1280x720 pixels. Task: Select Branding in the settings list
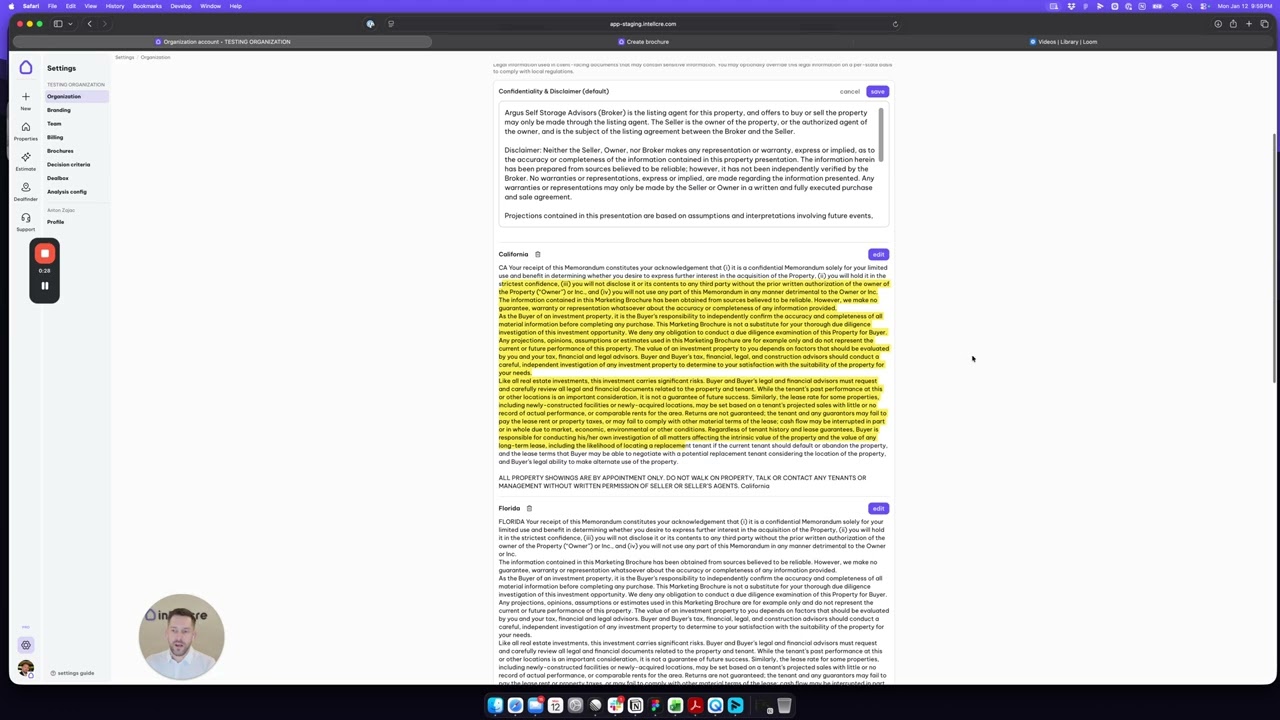point(58,110)
